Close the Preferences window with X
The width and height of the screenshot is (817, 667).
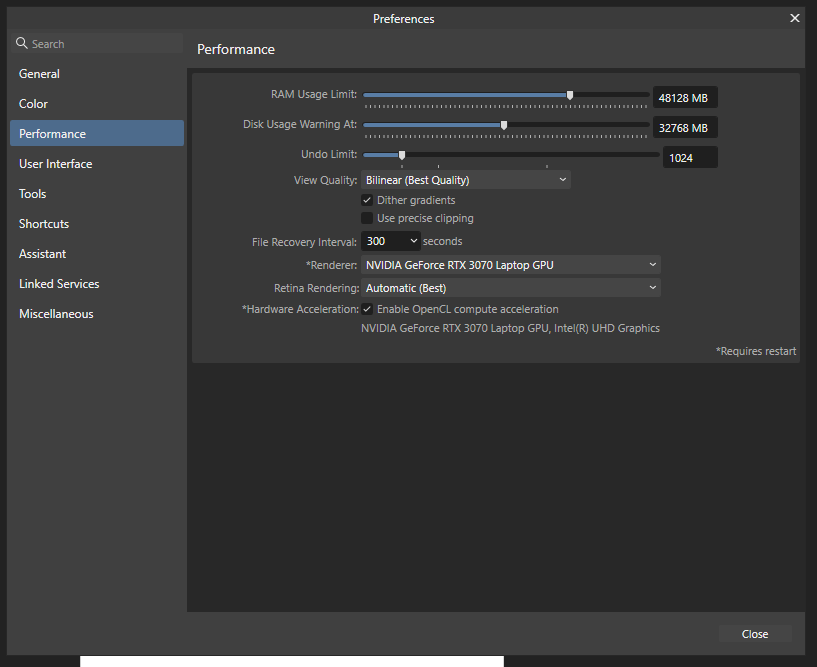click(795, 18)
